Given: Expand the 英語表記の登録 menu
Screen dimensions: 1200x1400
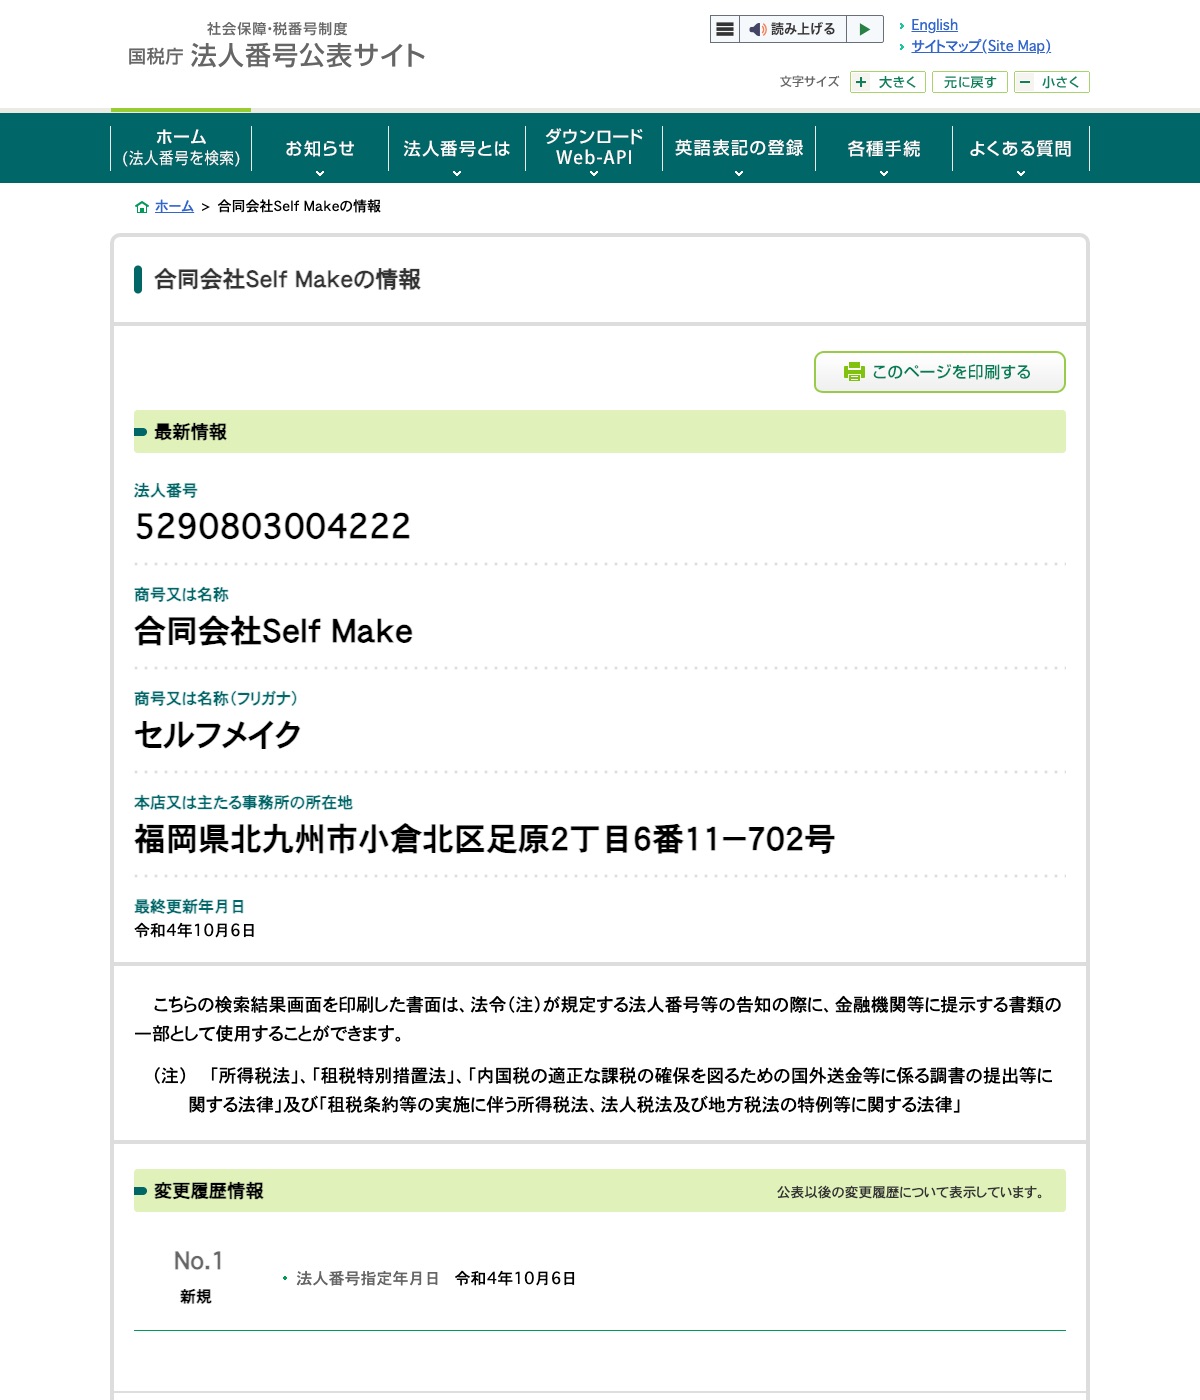Looking at the screenshot, I should coord(739,148).
